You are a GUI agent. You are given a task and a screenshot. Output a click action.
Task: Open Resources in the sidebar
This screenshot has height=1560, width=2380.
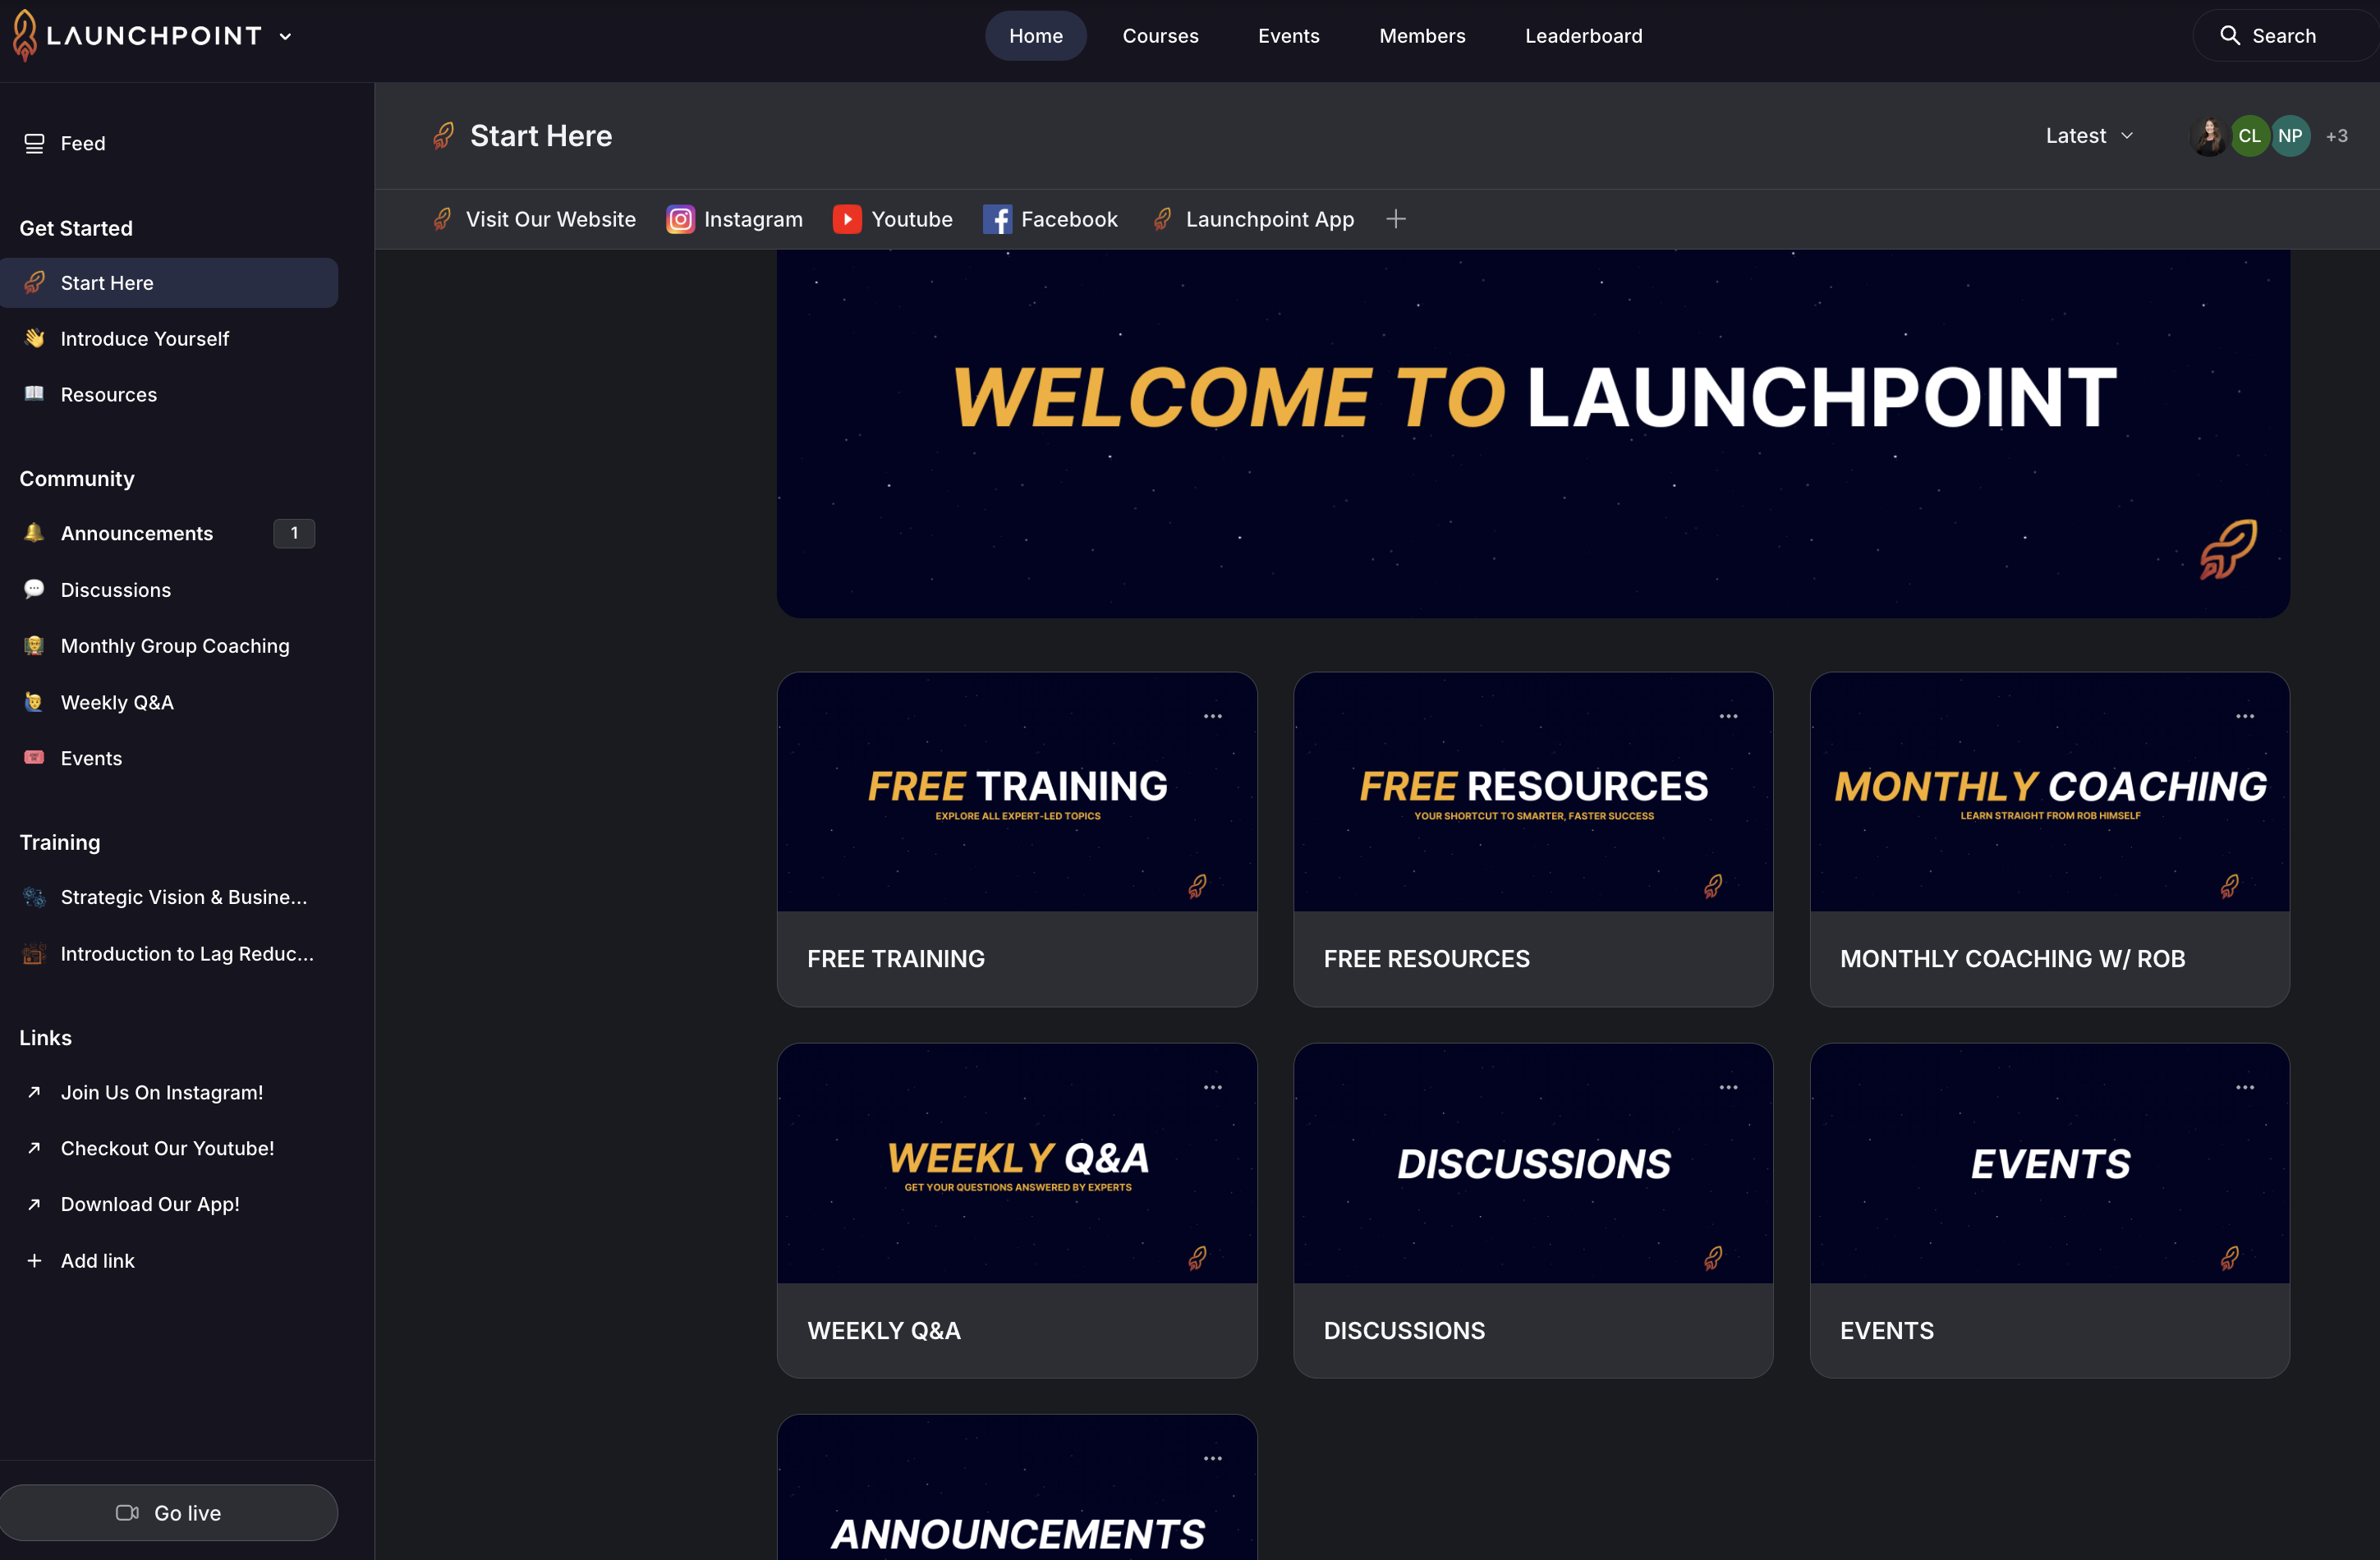169,395
